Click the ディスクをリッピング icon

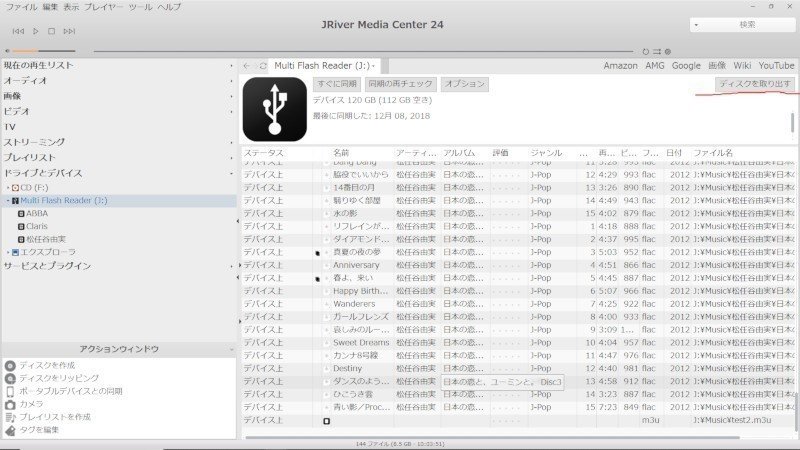coord(10,379)
